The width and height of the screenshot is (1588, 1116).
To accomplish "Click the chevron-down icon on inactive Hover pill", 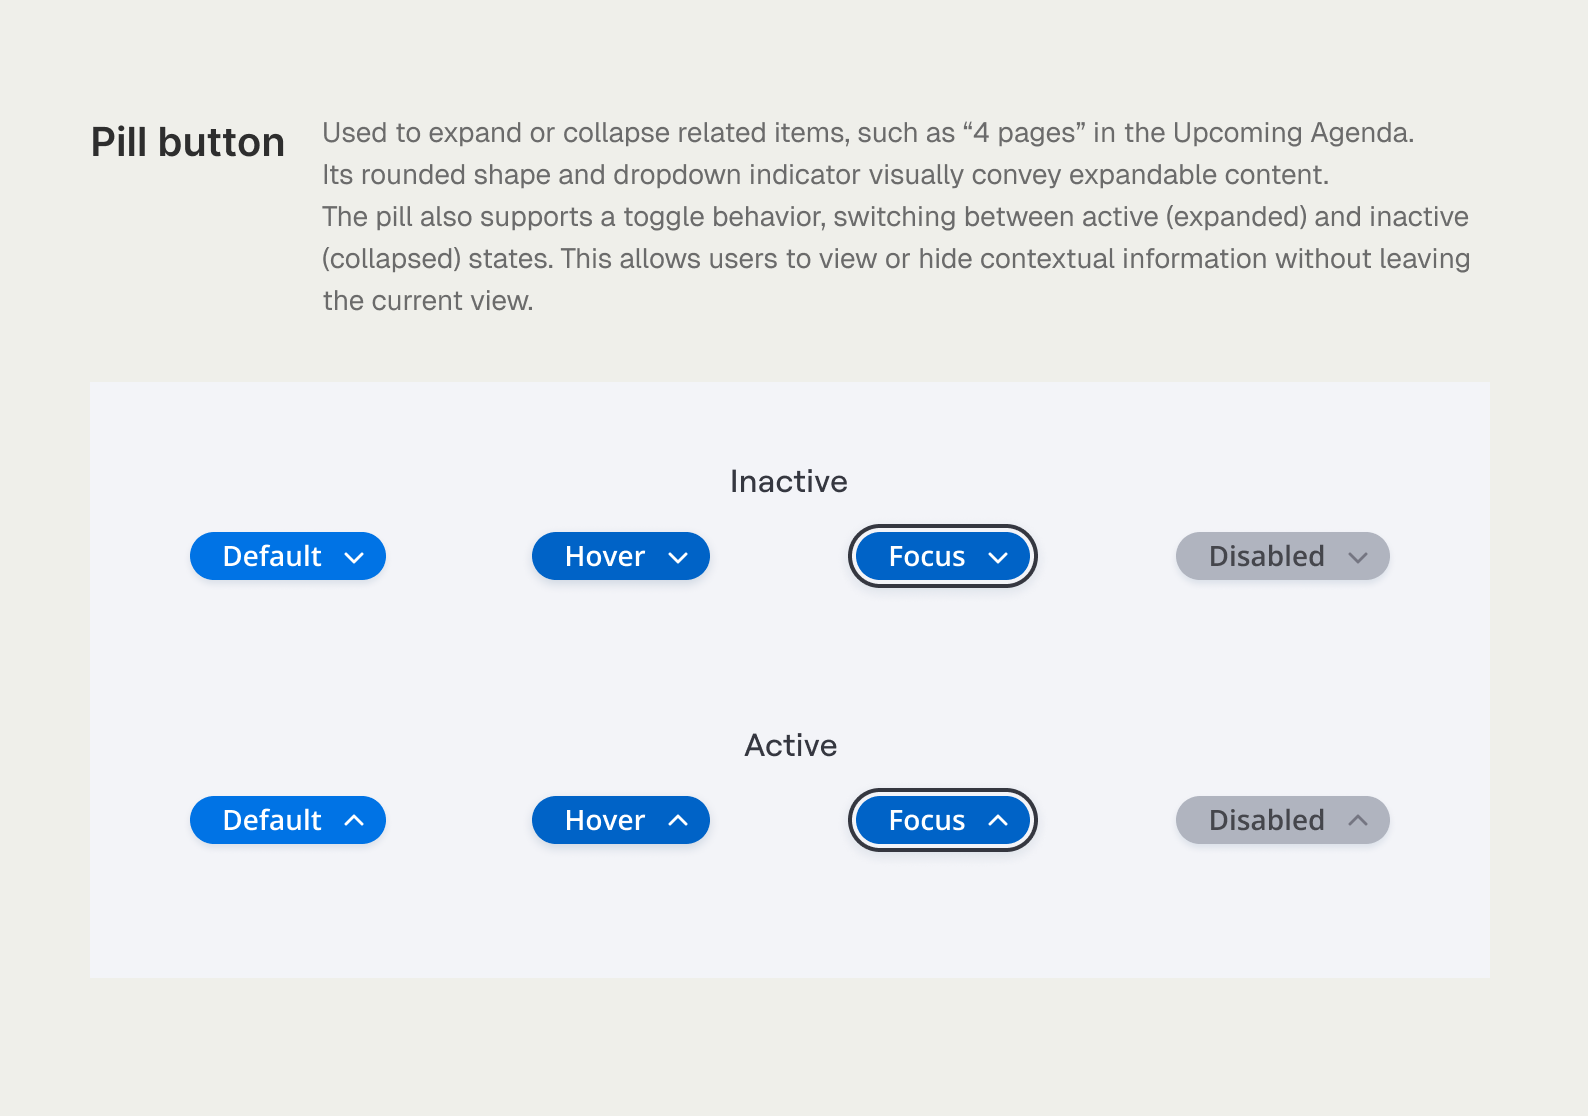I will coord(679,557).
